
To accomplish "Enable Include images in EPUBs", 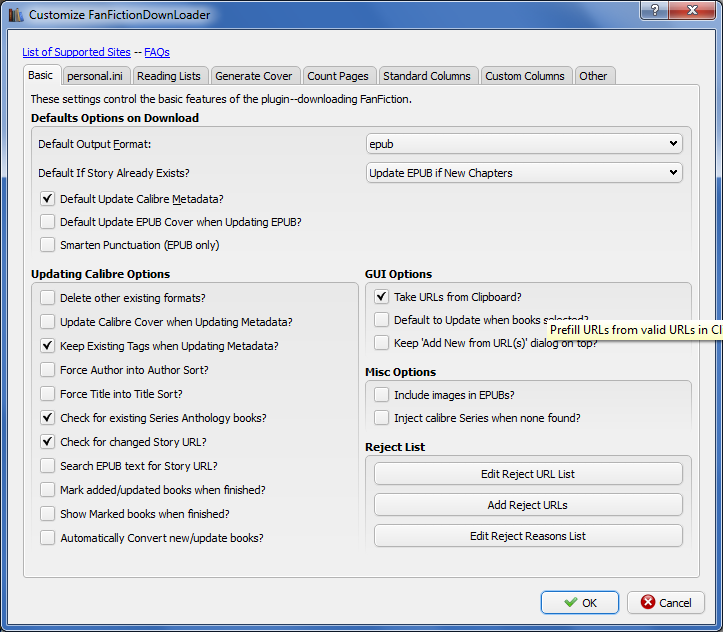I will click(381, 395).
